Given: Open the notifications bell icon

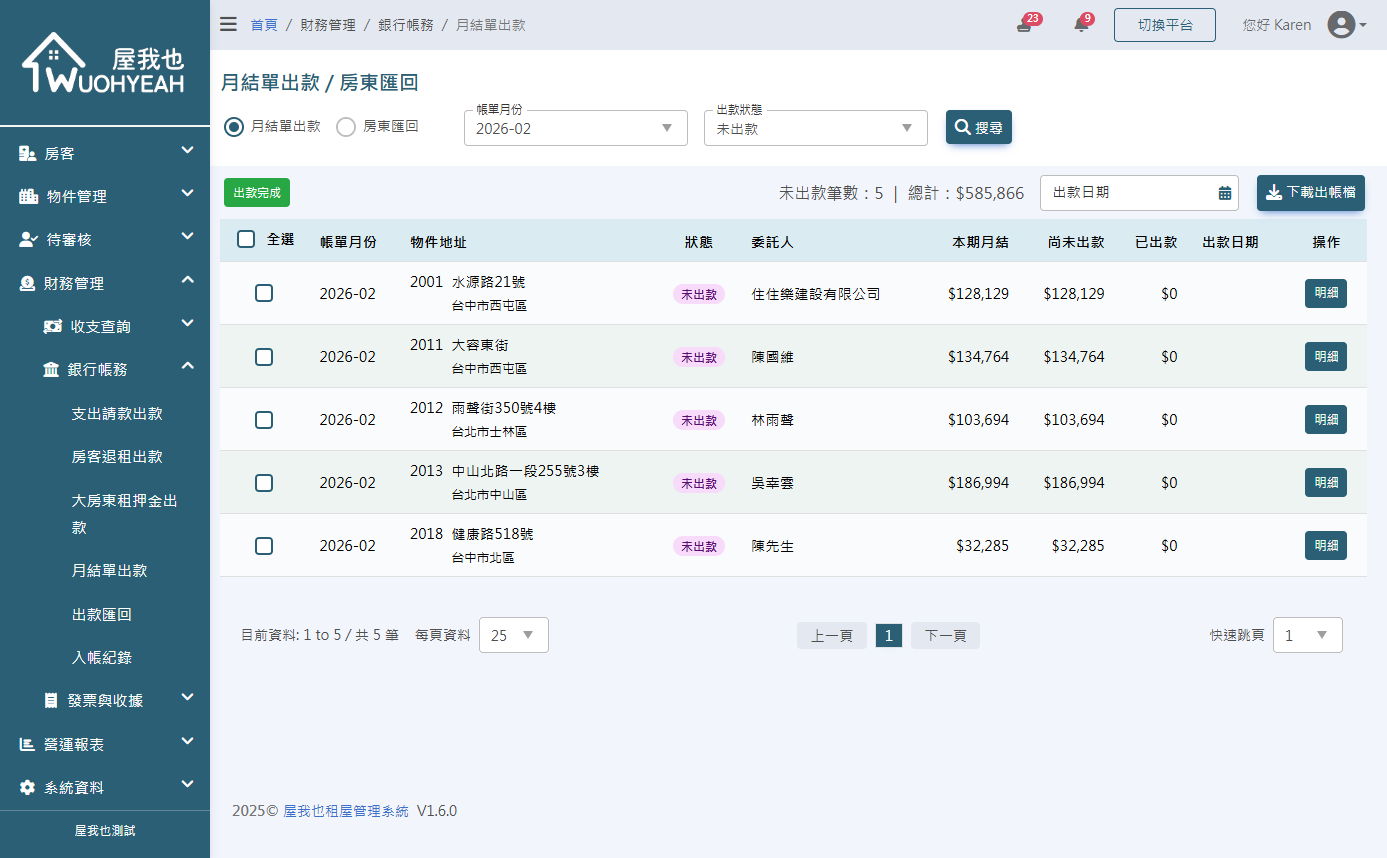Looking at the screenshot, I should 1080,22.
